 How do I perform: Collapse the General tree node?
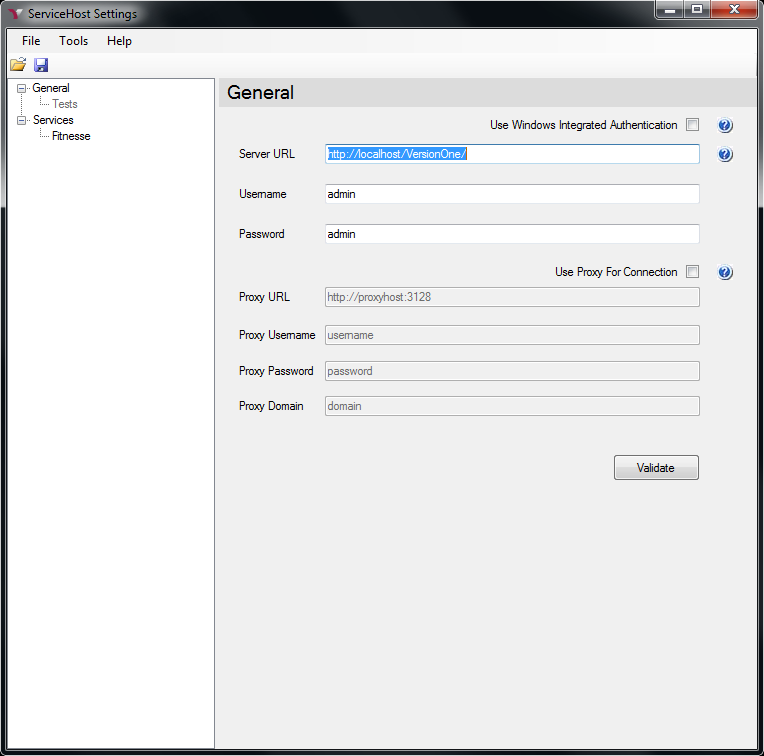21,89
